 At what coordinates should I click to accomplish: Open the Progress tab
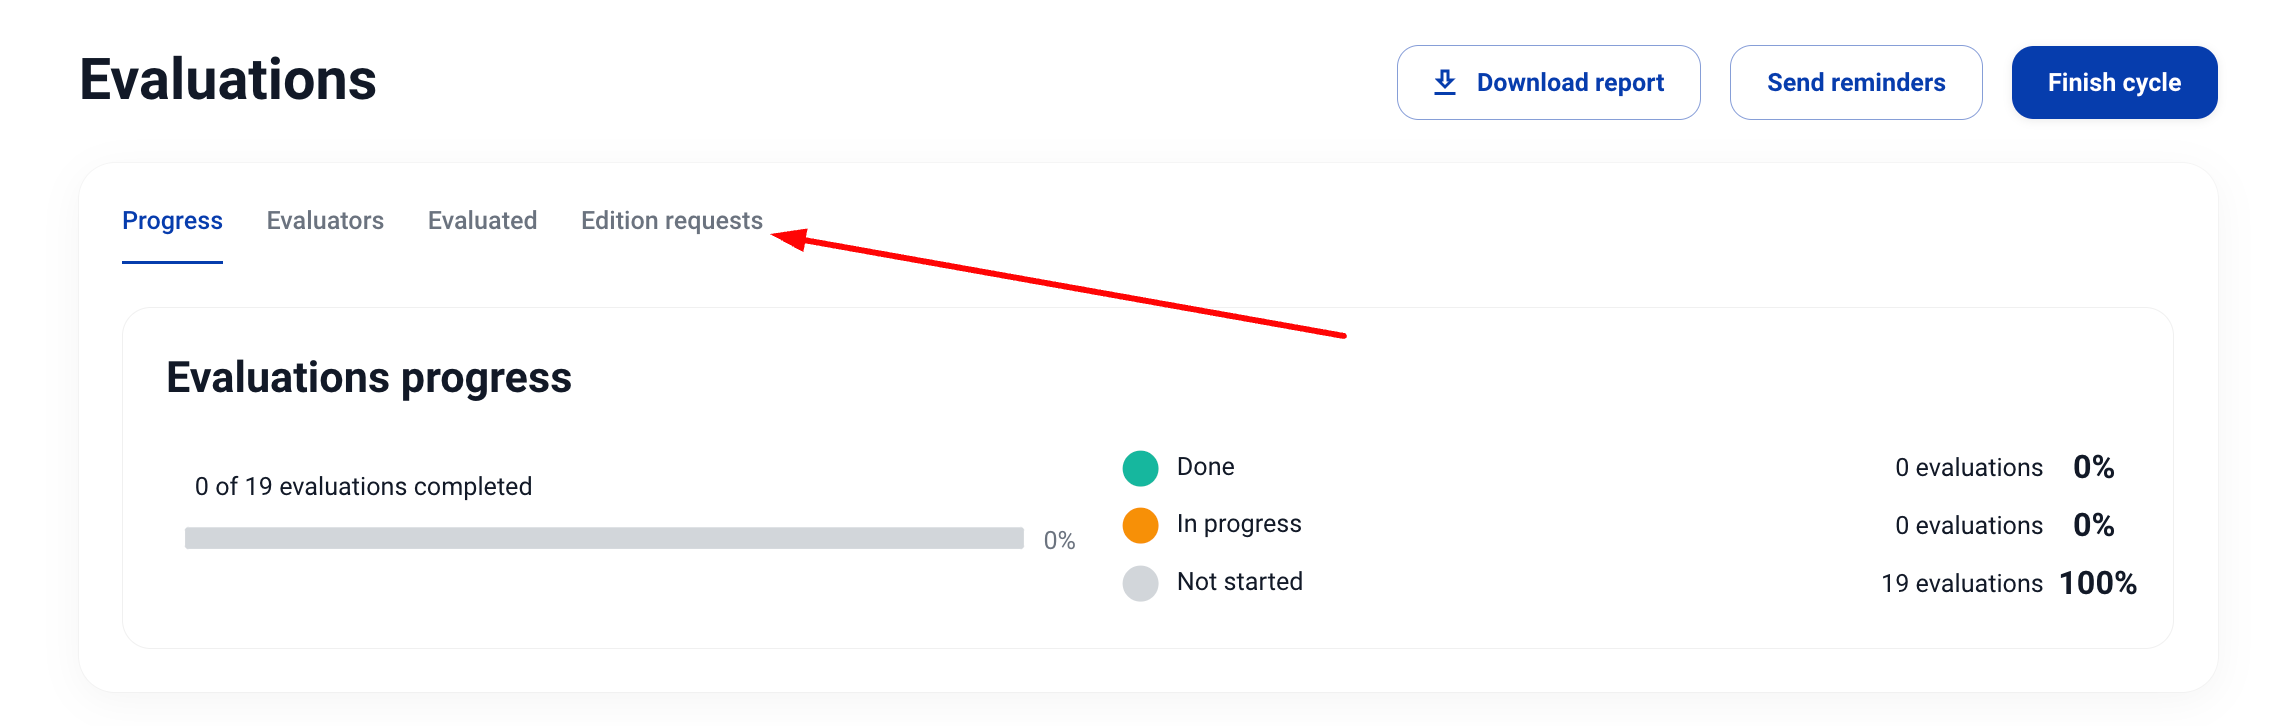tap(172, 221)
